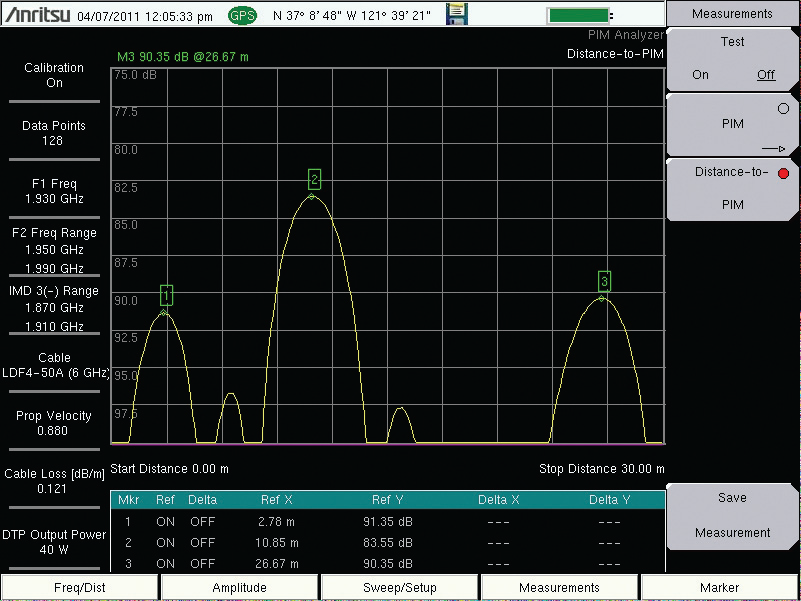Open the Marker menu
The width and height of the screenshot is (801, 601).
(x=720, y=588)
